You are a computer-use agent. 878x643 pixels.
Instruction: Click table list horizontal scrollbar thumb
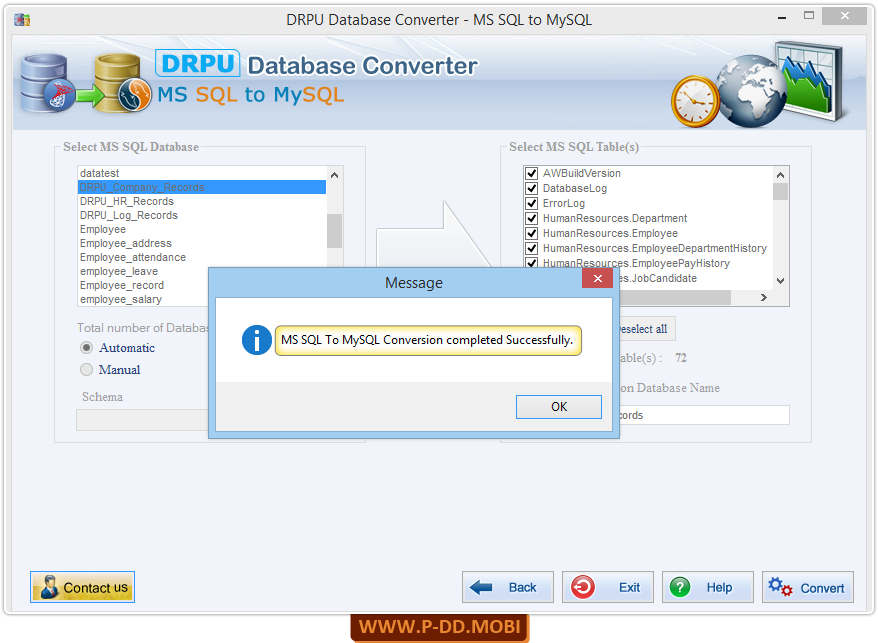[x=675, y=297]
